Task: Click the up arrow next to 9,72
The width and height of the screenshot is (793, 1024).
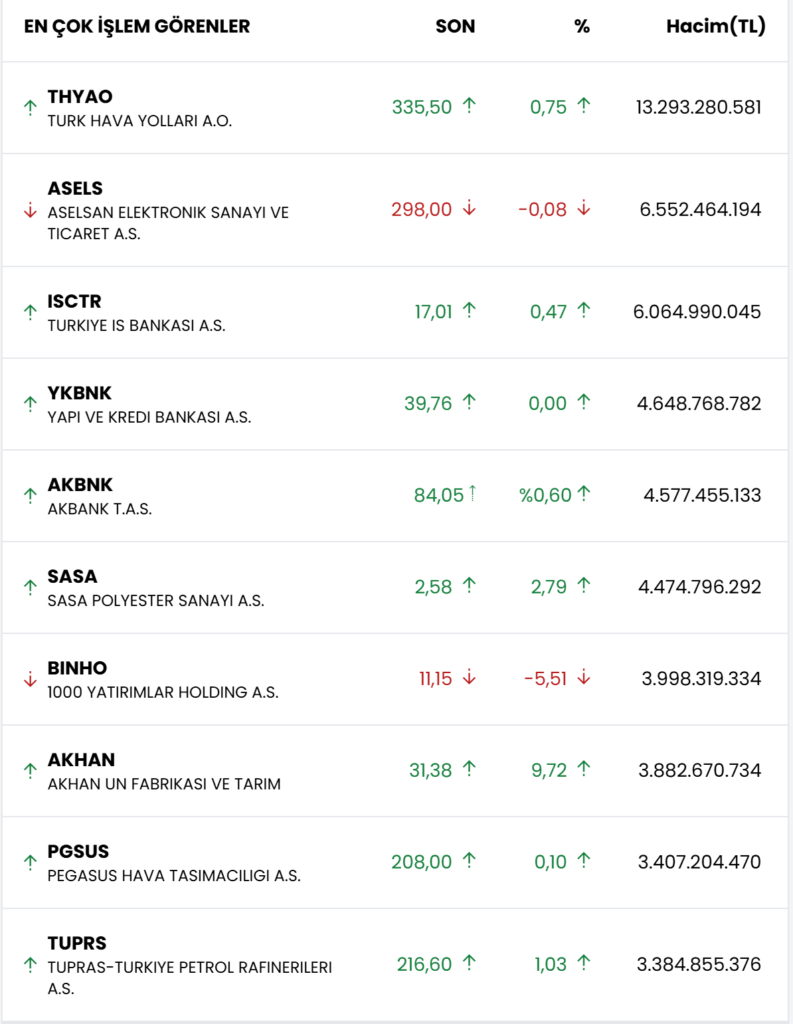Action: click(x=584, y=769)
